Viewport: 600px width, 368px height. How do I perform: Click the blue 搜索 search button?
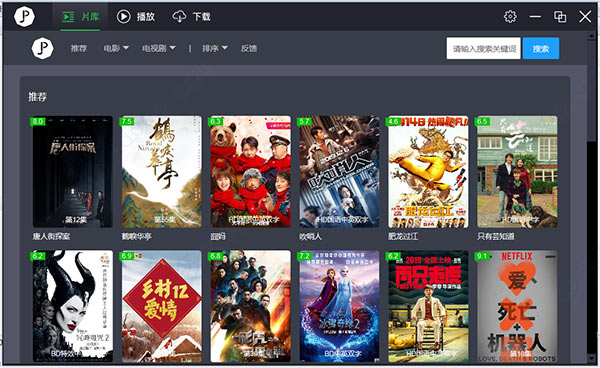coord(541,49)
